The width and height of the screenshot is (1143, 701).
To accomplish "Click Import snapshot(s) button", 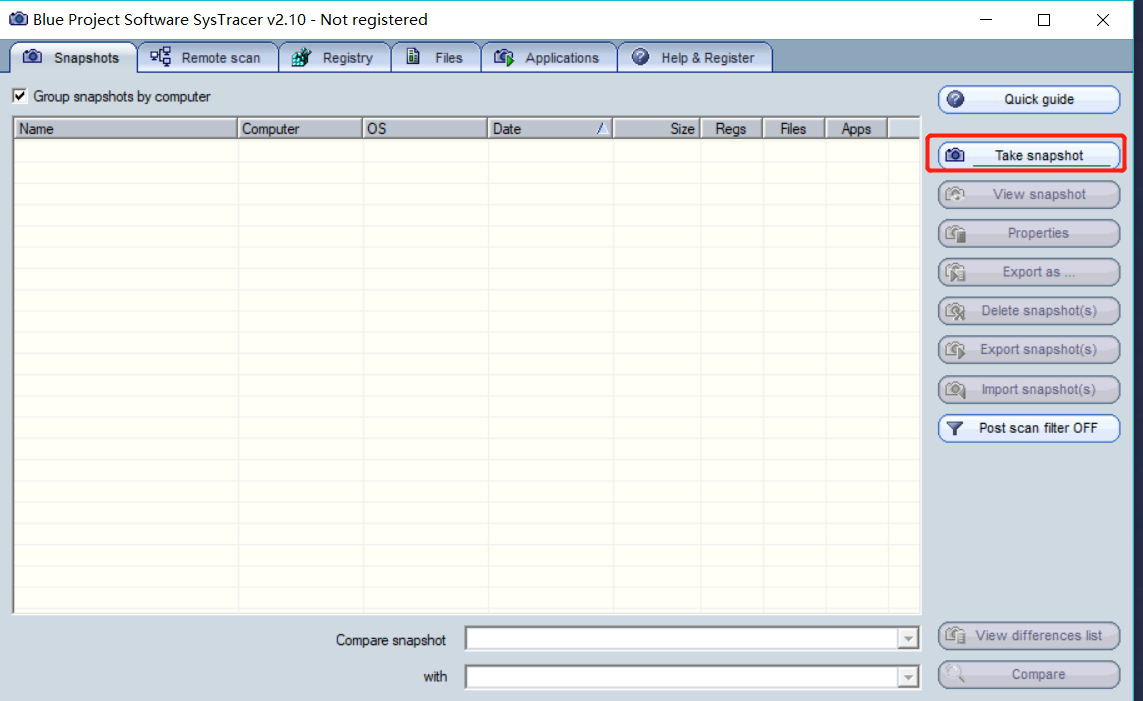I will coord(1029,389).
